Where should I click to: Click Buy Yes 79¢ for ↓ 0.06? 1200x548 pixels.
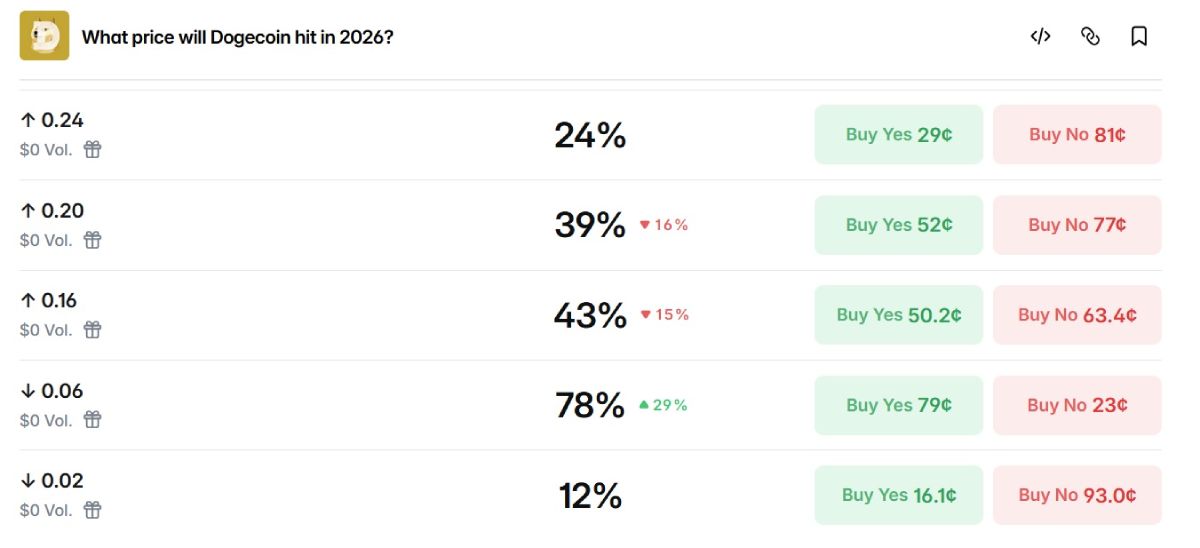tap(898, 405)
